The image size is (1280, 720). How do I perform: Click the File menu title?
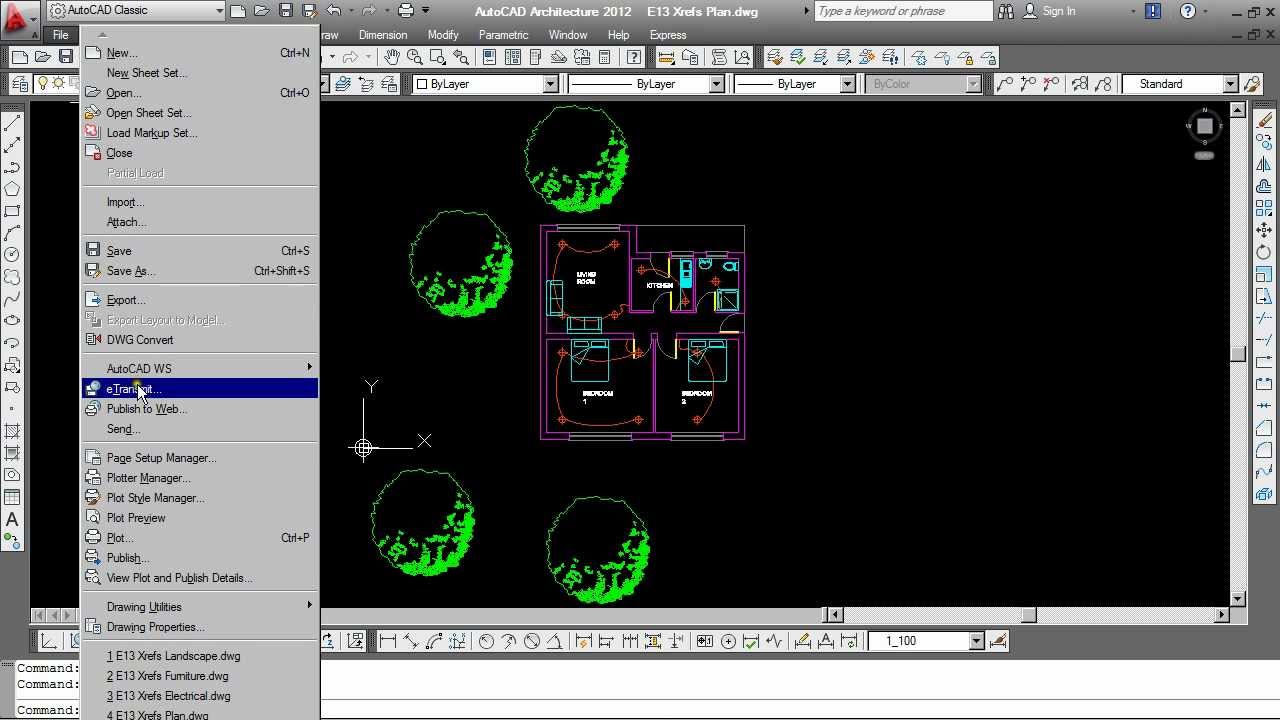[x=61, y=35]
